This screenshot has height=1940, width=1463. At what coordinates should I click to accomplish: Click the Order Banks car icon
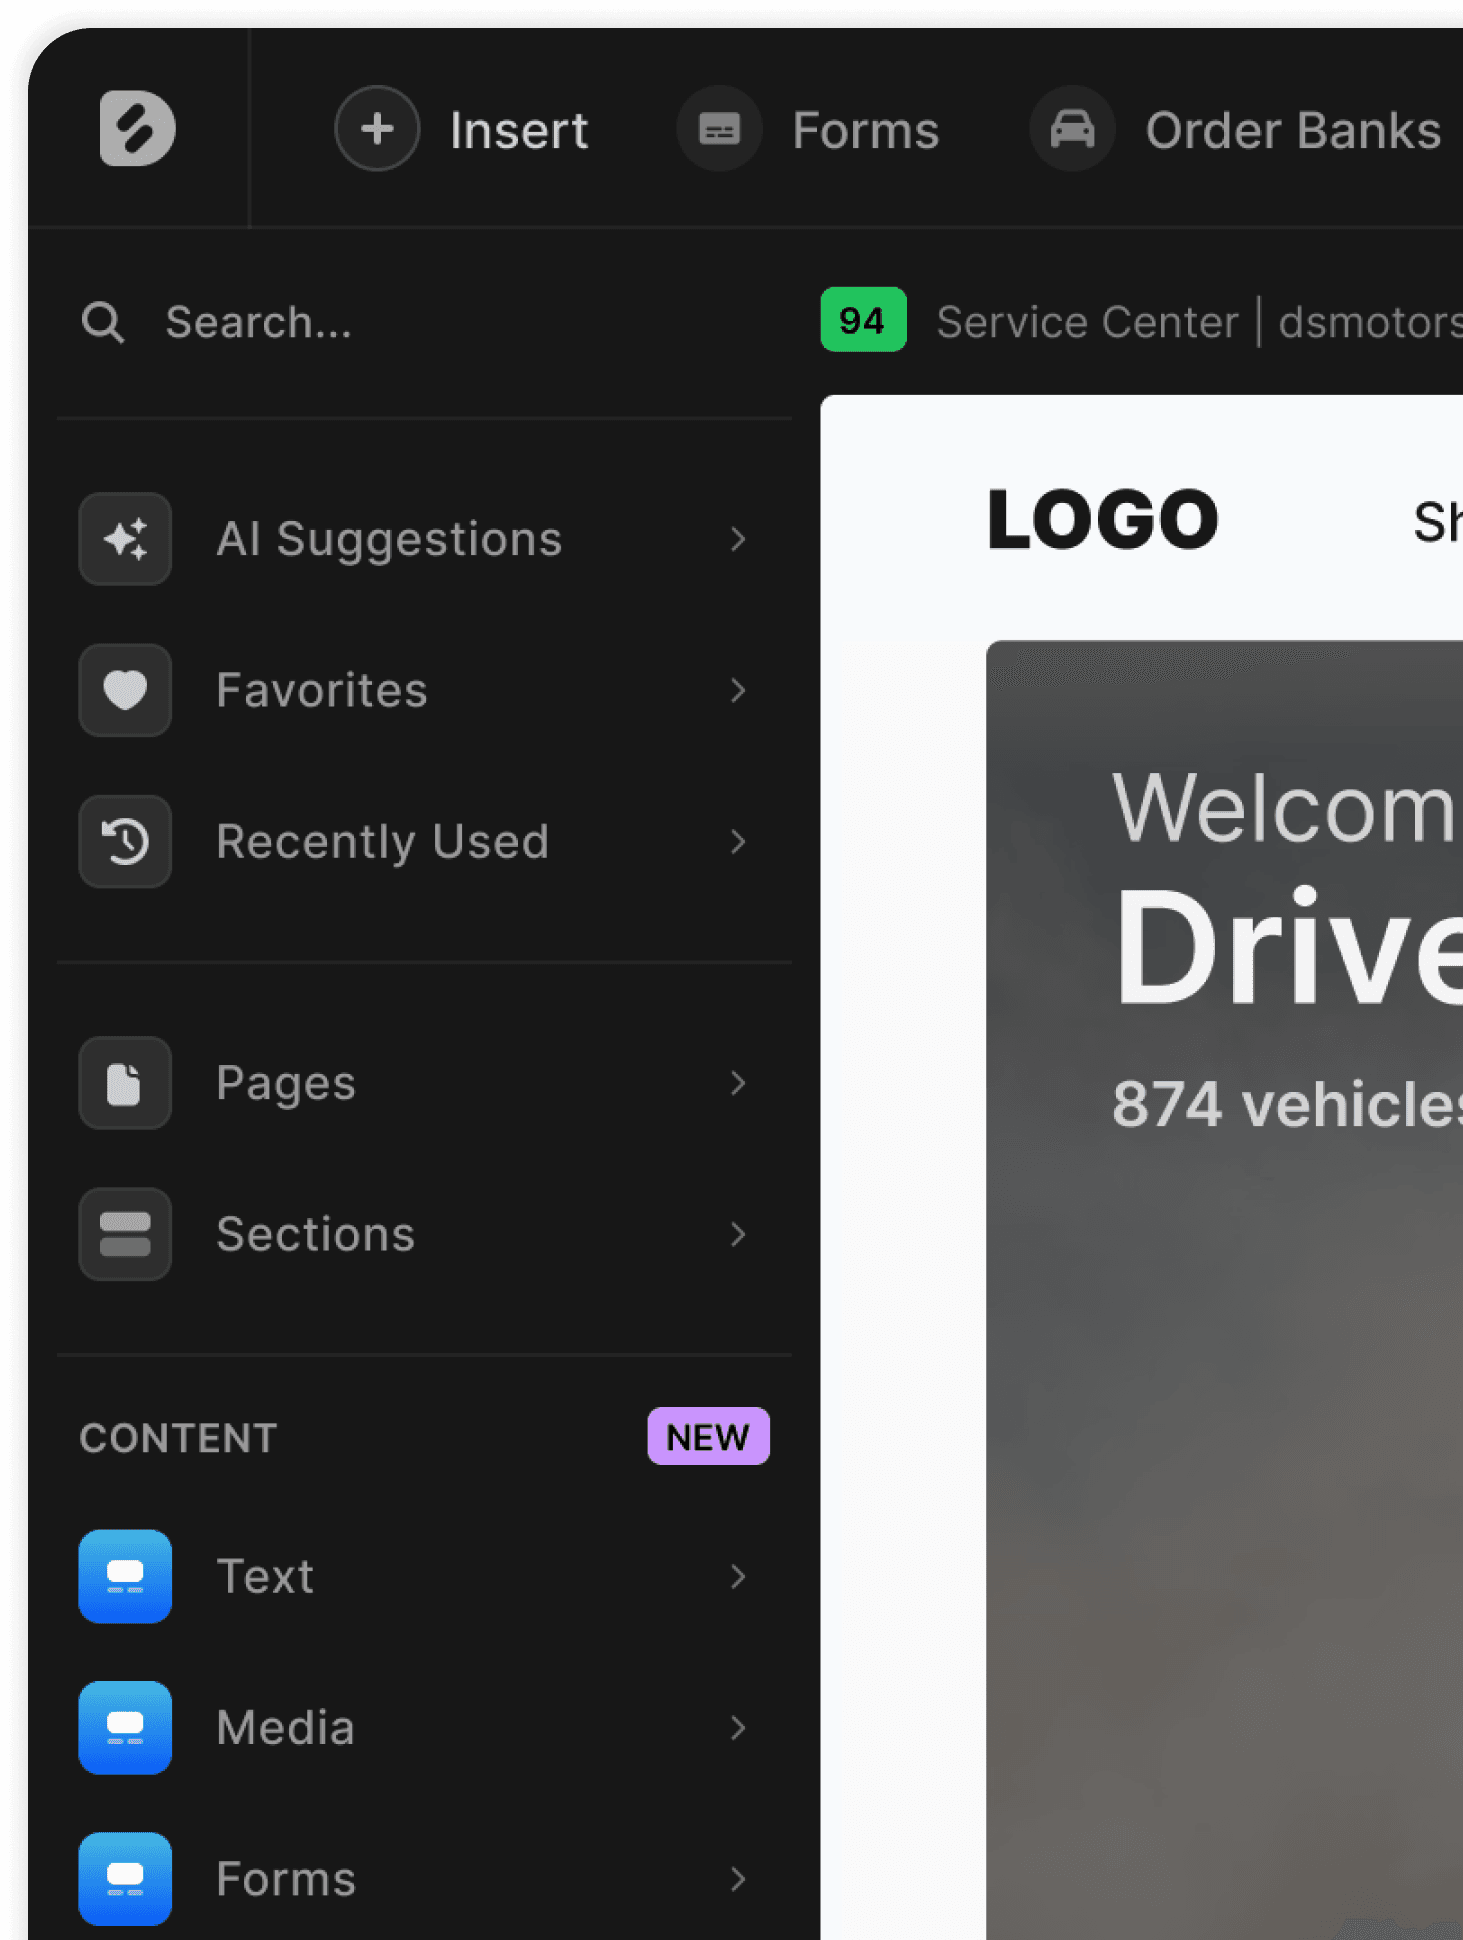(x=1072, y=129)
